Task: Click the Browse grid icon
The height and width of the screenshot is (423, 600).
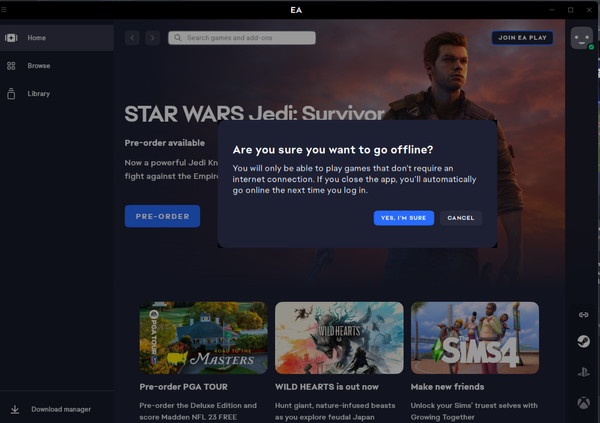Action: click(x=11, y=66)
